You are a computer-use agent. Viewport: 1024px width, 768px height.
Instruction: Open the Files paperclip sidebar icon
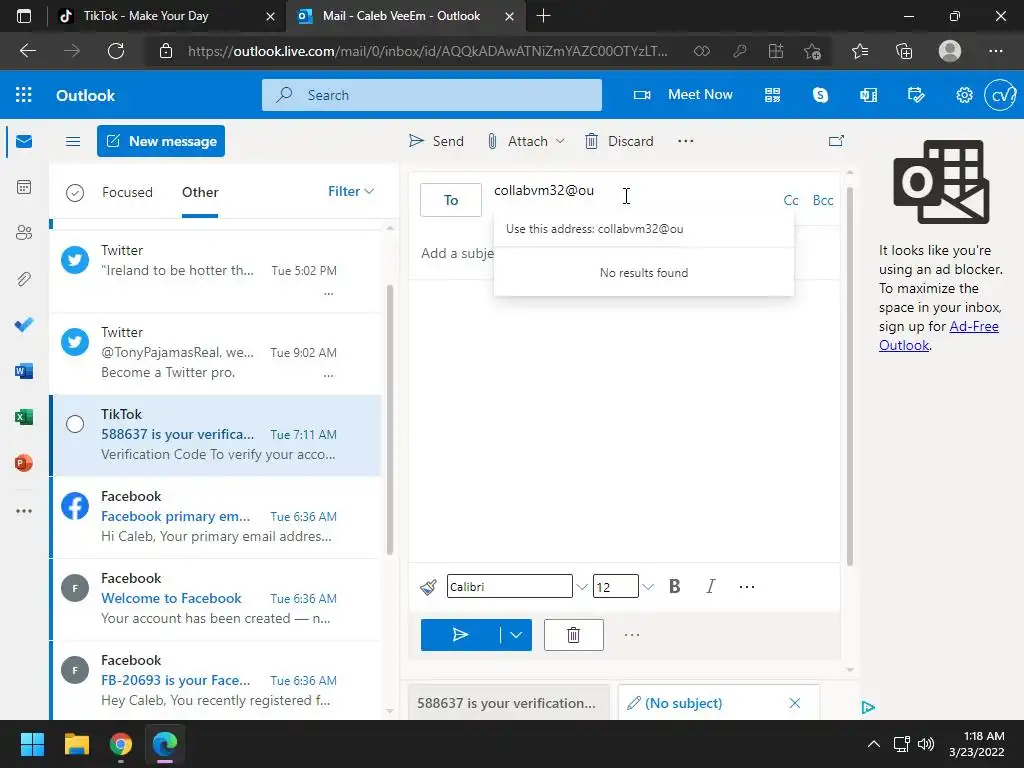[x=24, y=280]
